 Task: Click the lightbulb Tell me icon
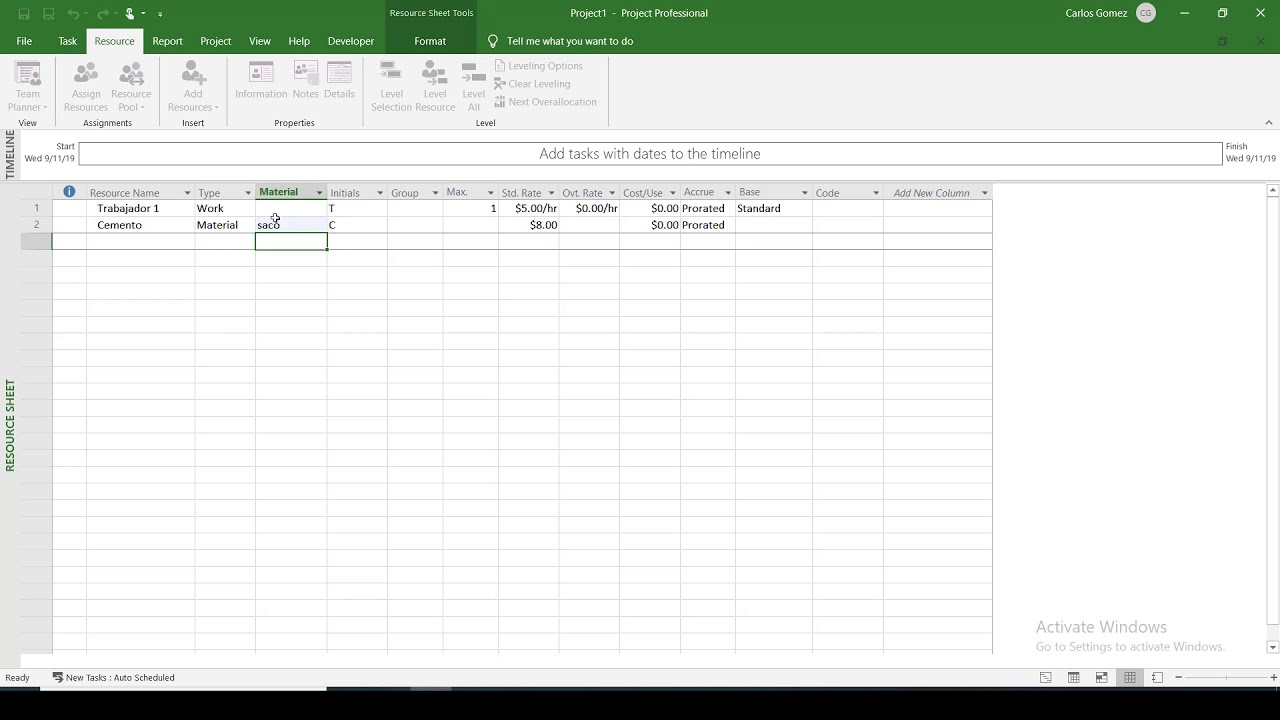point(493,41)
